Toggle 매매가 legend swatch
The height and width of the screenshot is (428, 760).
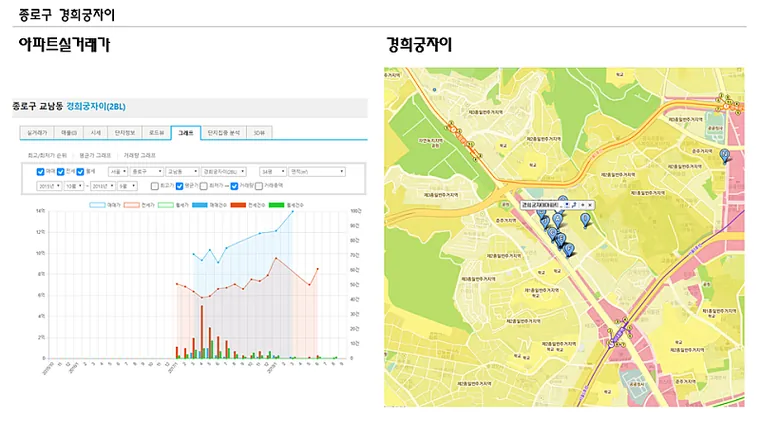97,205
